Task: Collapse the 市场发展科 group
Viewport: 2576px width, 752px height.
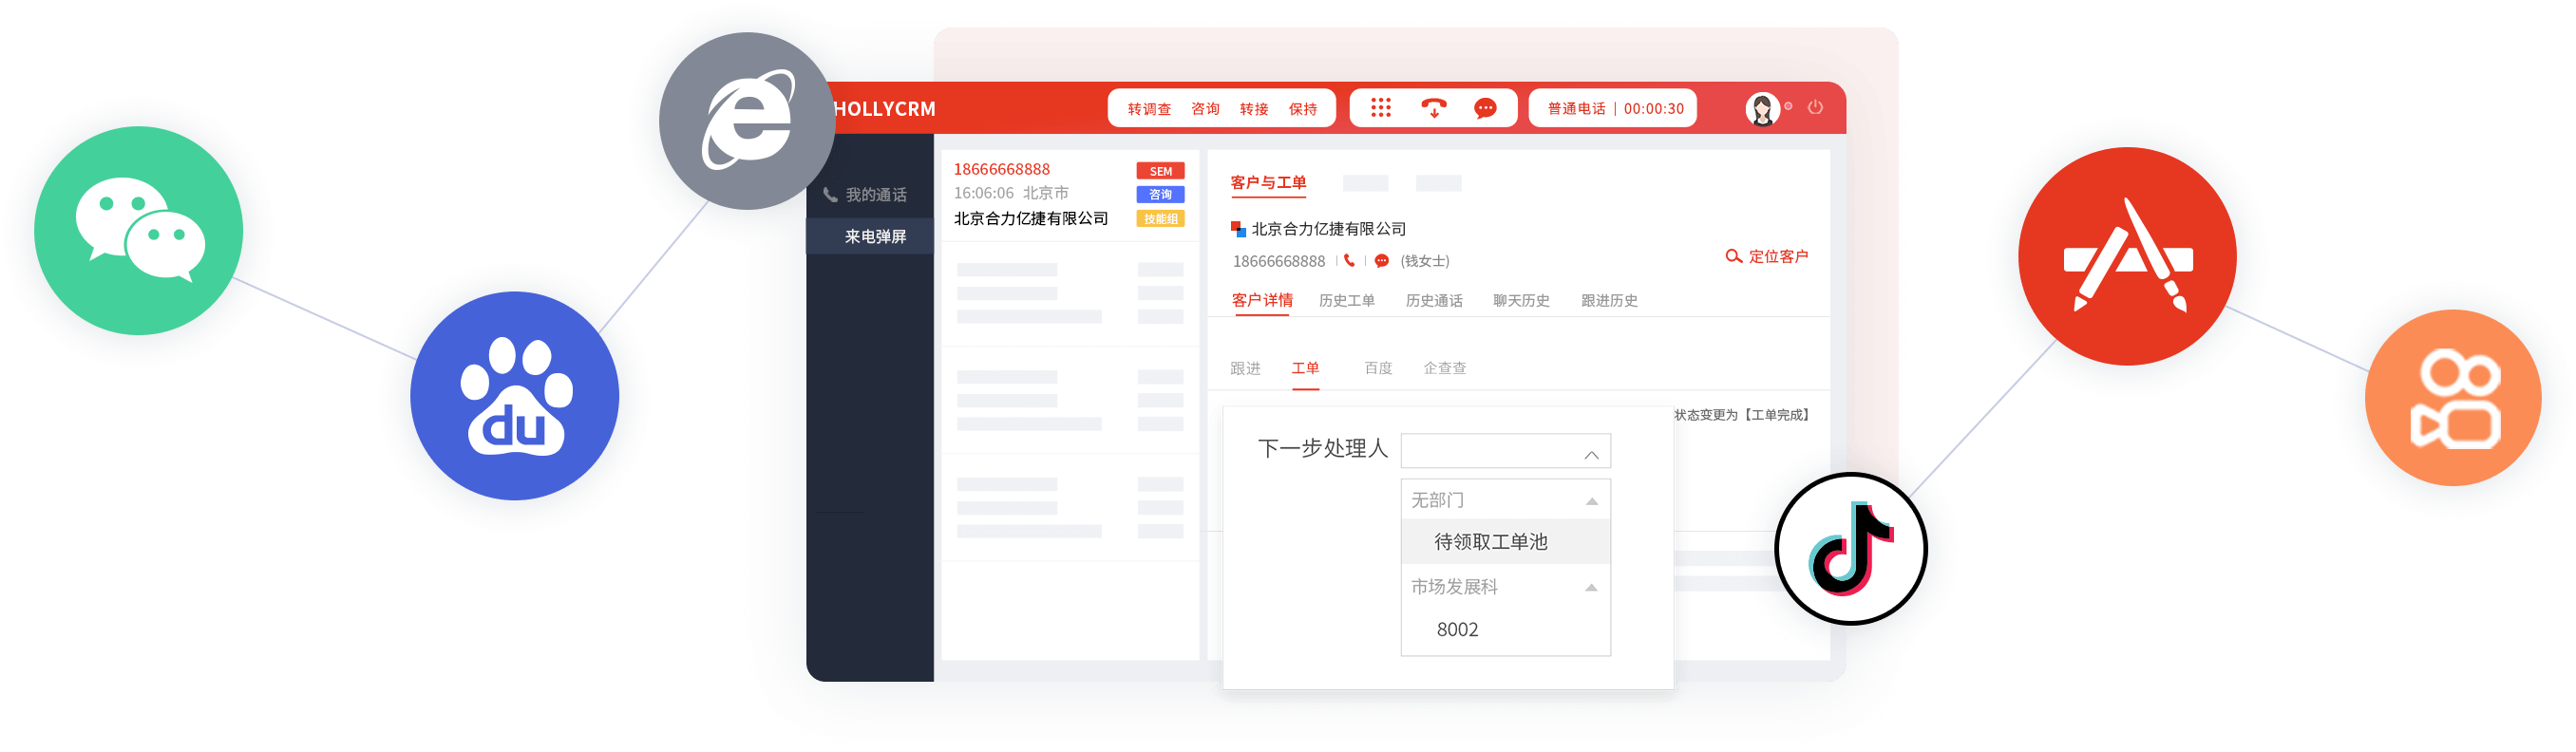Action: [x=1591, y=588]
